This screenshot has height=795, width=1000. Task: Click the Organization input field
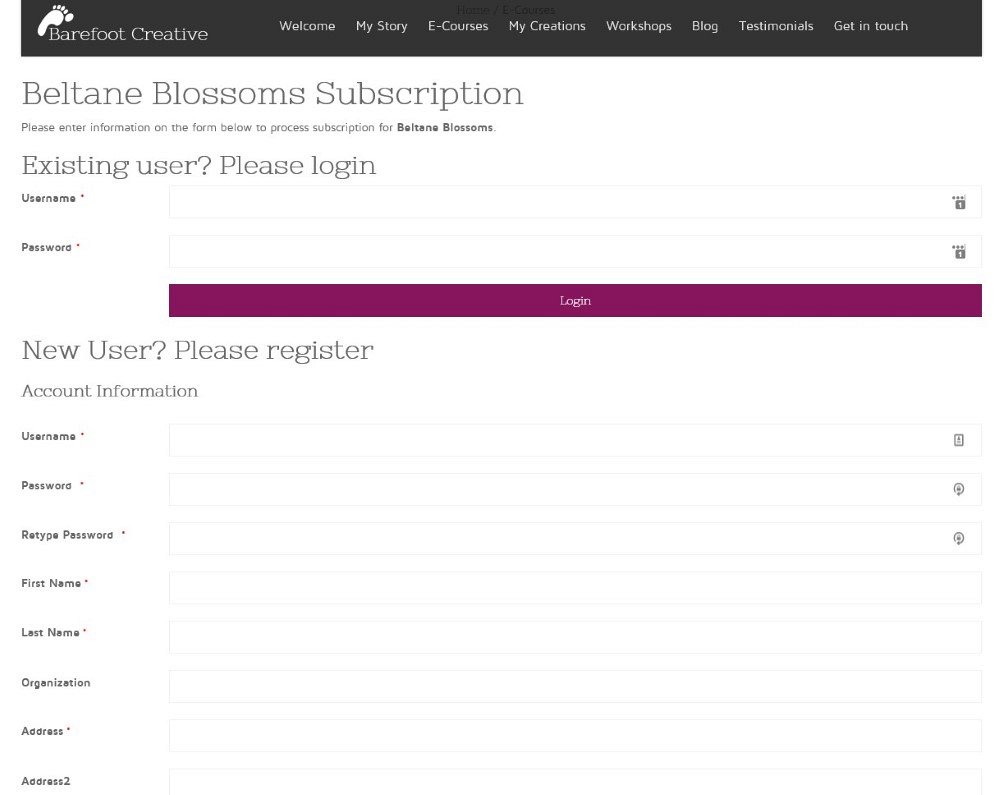click(x=575, y=685)
